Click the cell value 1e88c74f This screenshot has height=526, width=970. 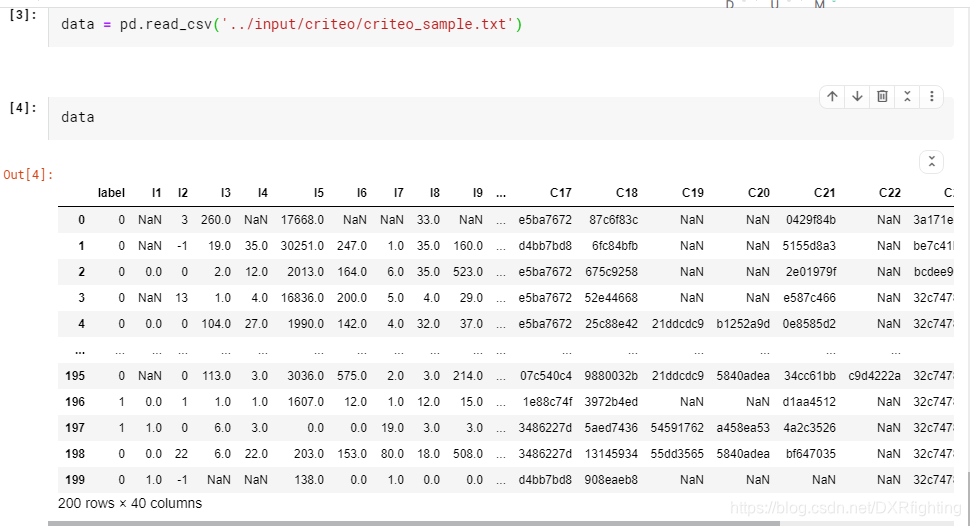pos(547,402)
